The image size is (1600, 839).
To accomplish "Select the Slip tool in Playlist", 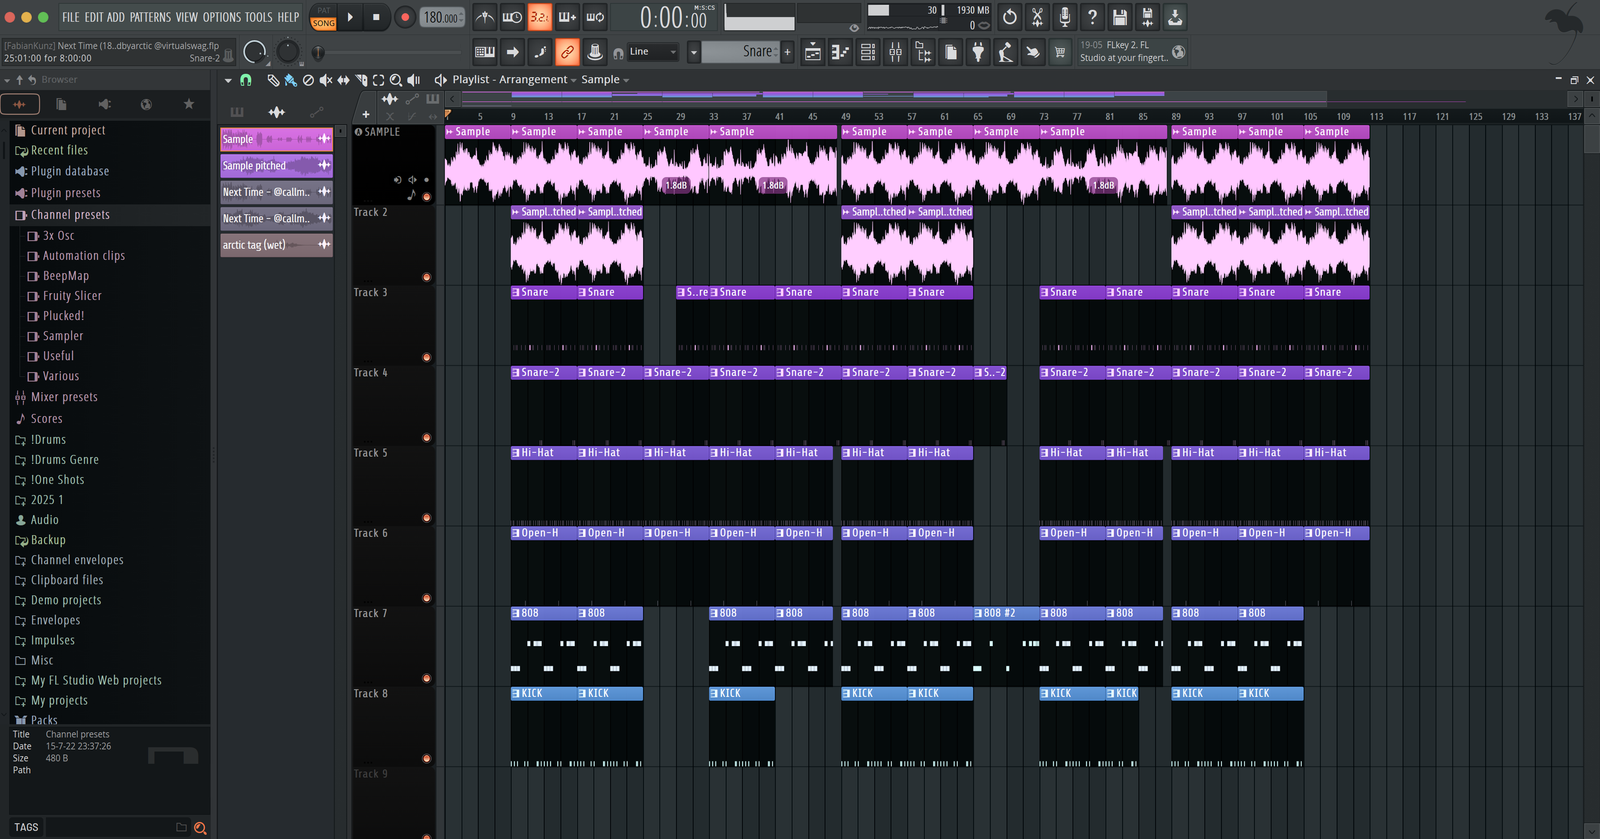I will tap(343, 80).
